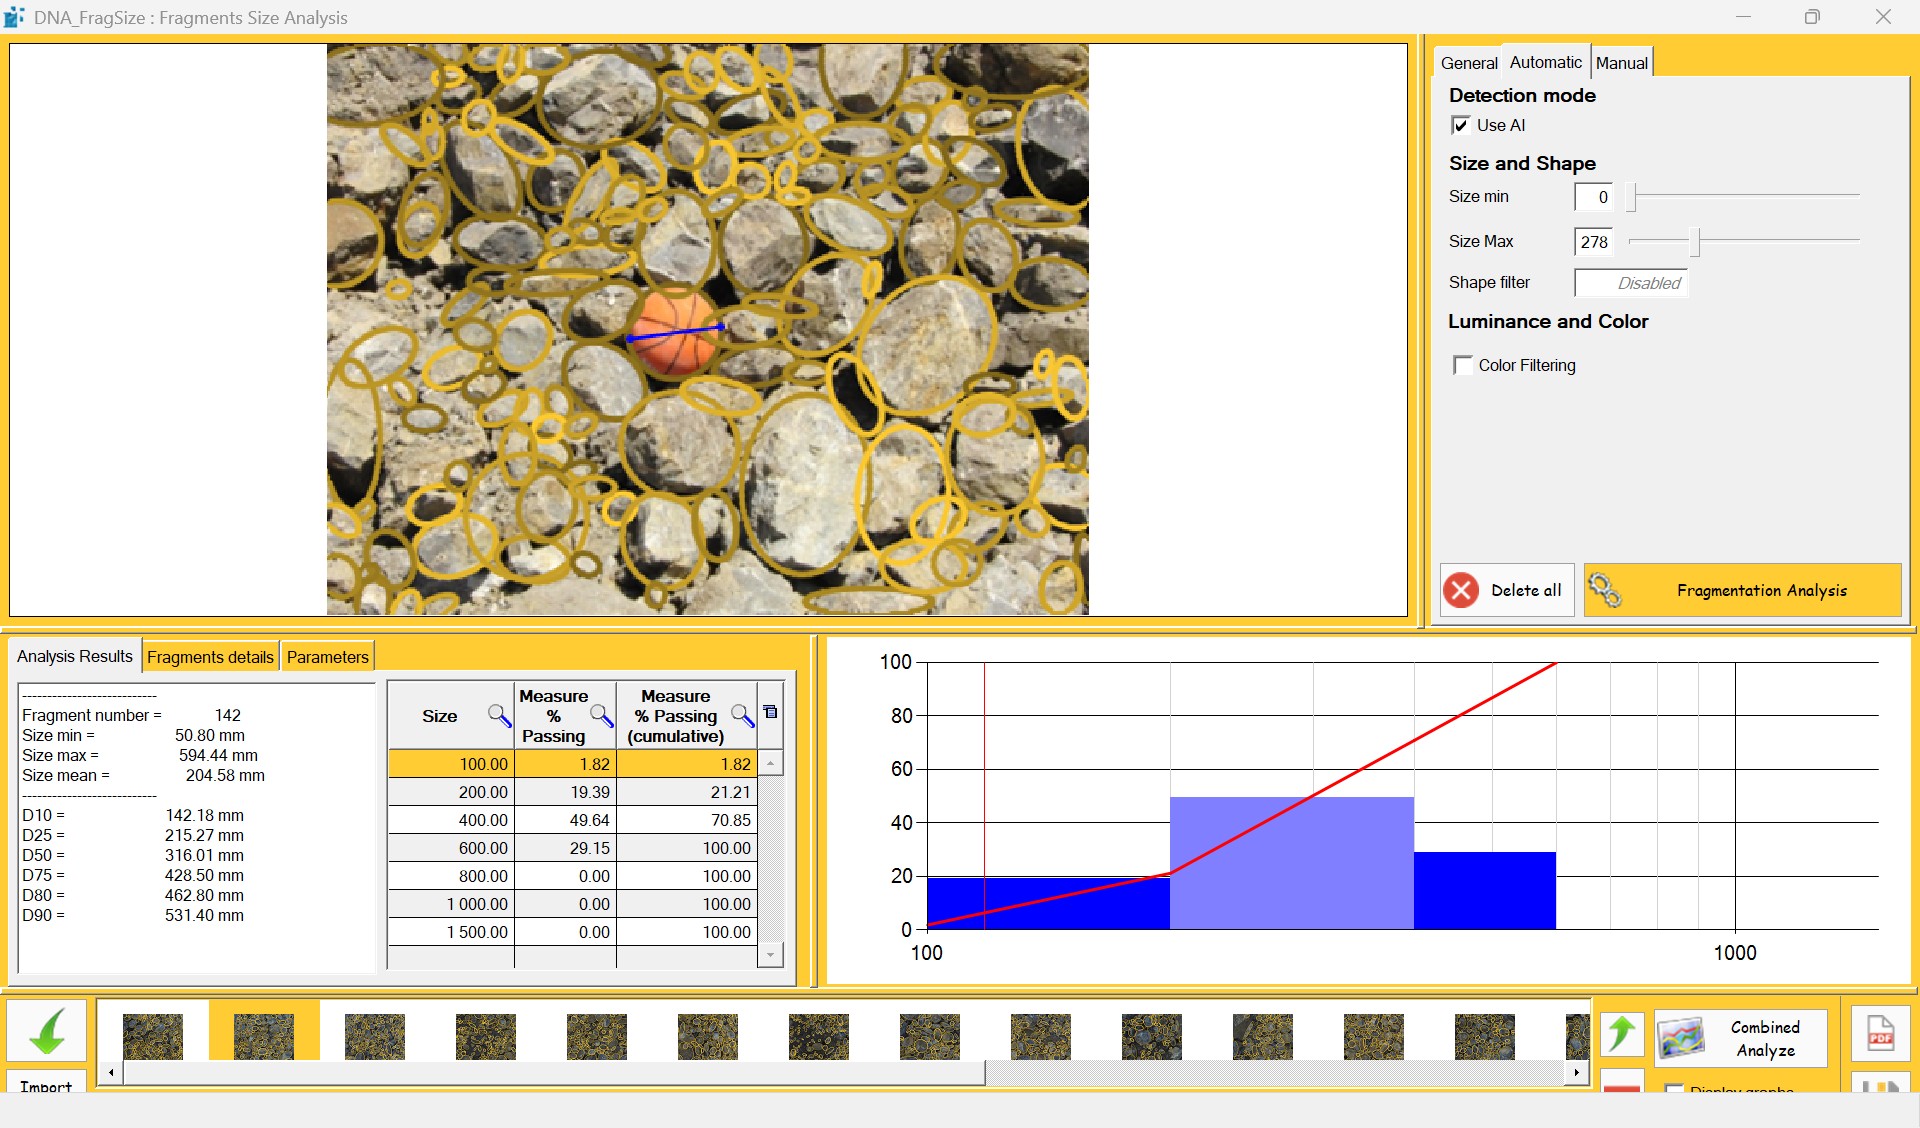Image resolution: width=1920 pixels, height=1128 pixels.
Task: Click the magnifier in the Size column header
Action: (x=498, y=715)
